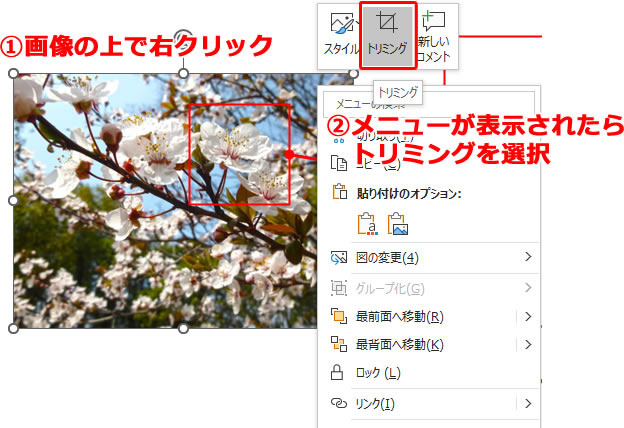Click the Link (リンク) chain icon
The width and height of the screenshot is (624, 428).
coord(338,404)
